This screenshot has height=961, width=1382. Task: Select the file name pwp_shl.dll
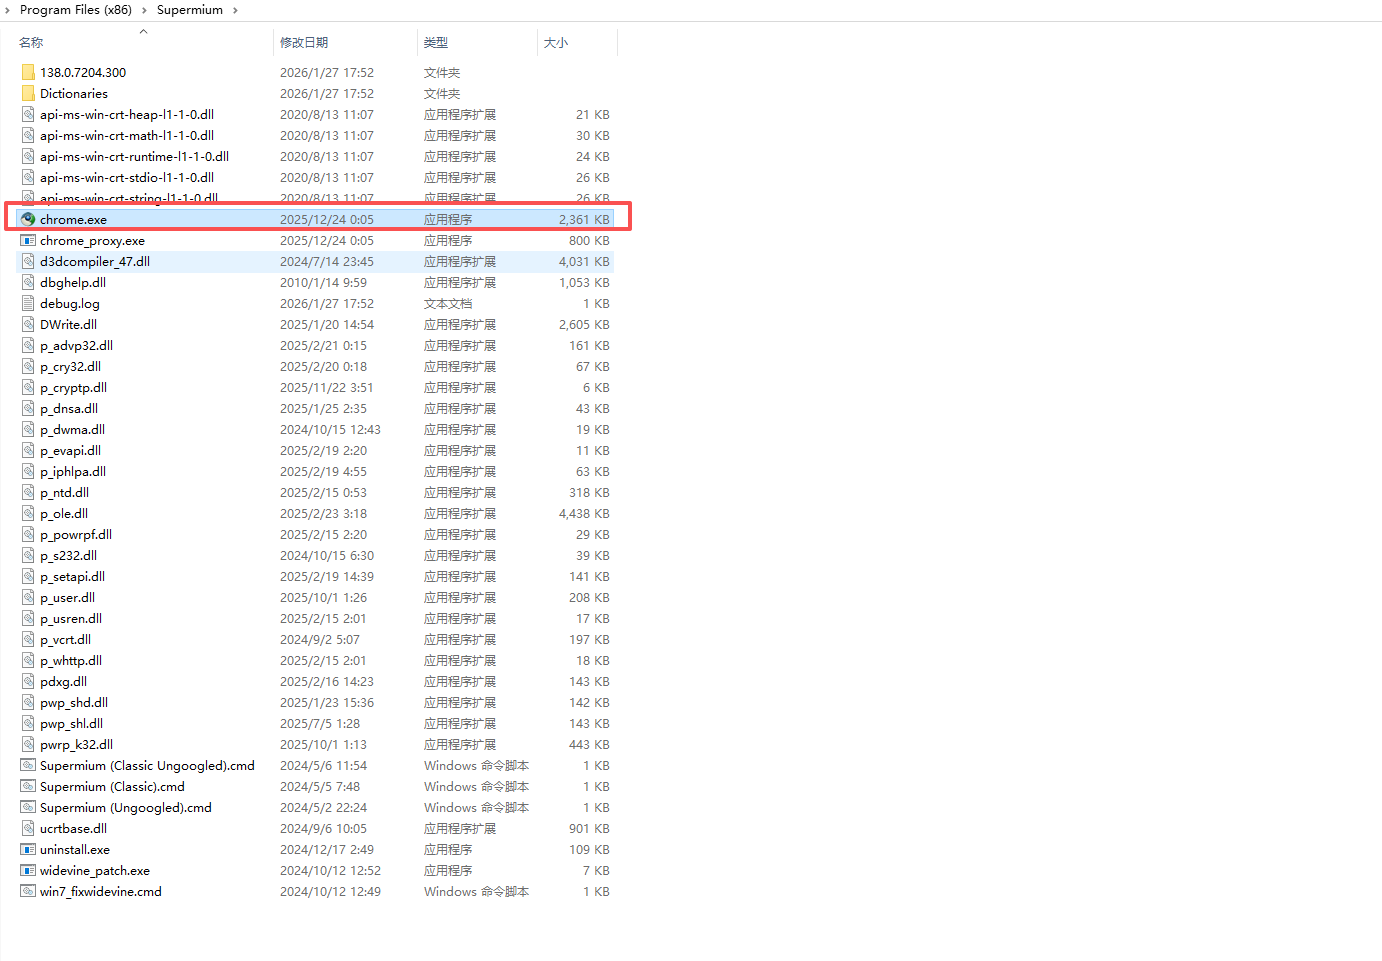72,723
